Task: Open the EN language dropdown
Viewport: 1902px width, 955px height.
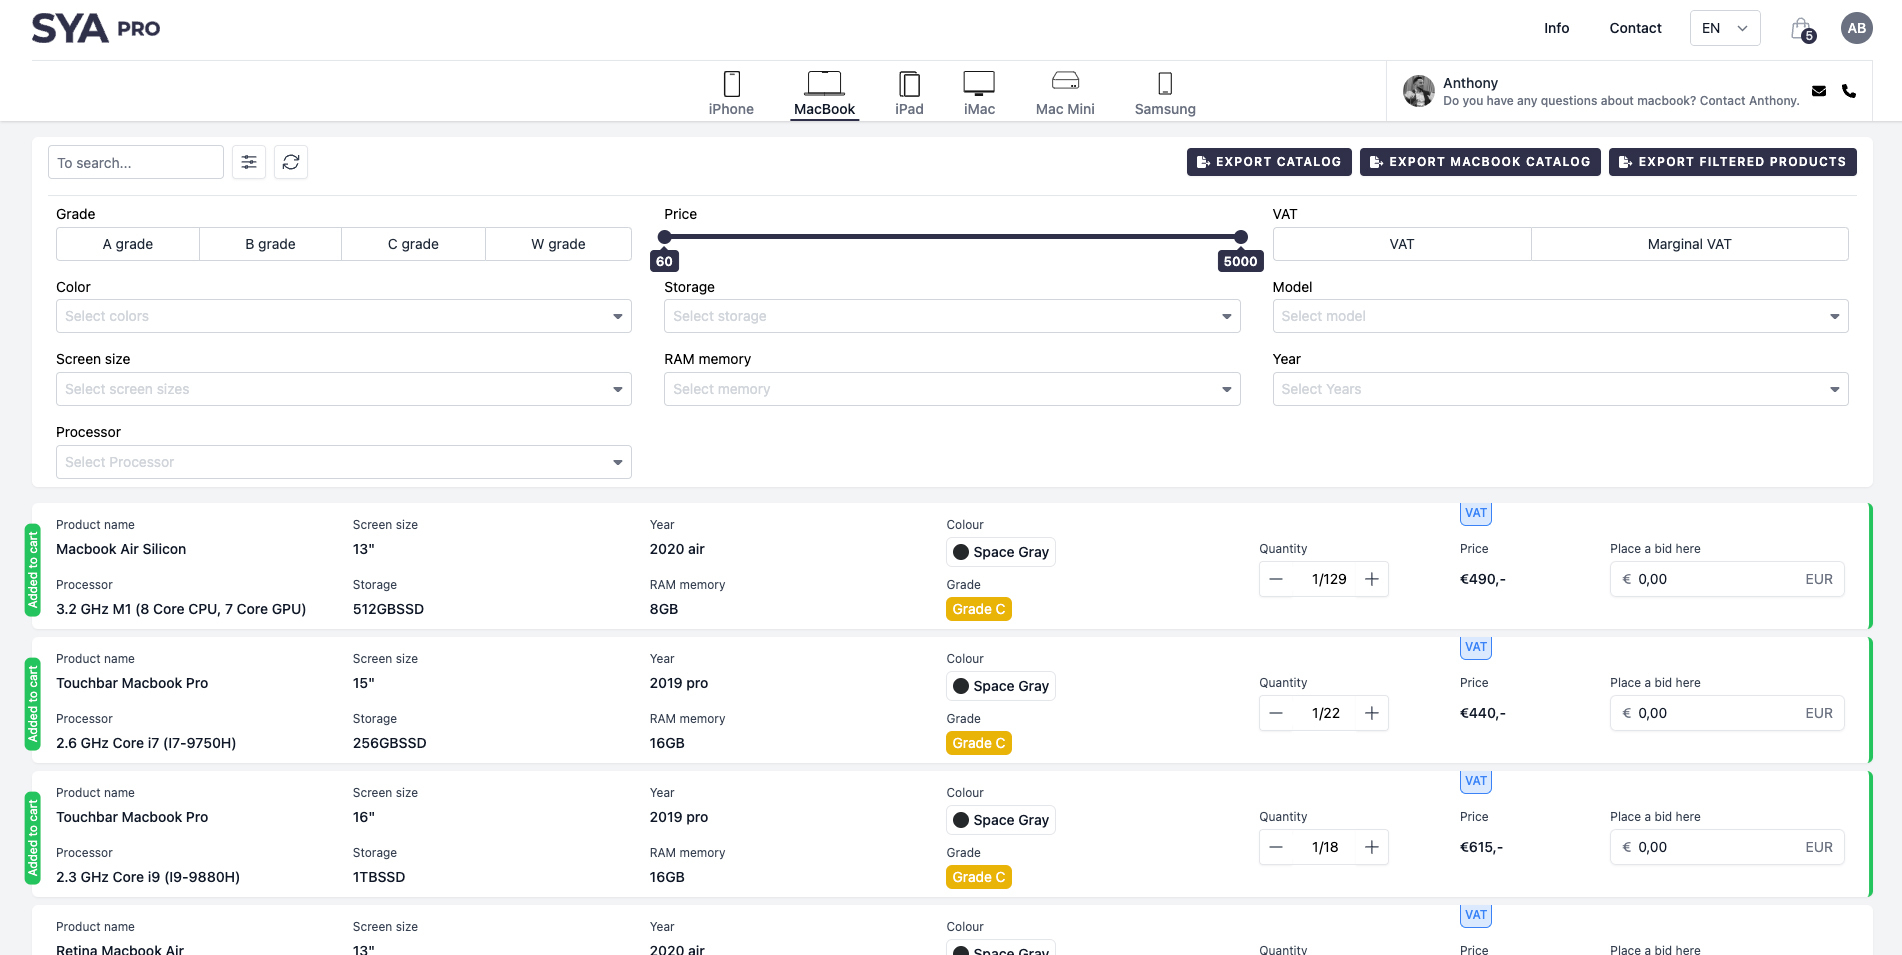Action: point(1725,28)
